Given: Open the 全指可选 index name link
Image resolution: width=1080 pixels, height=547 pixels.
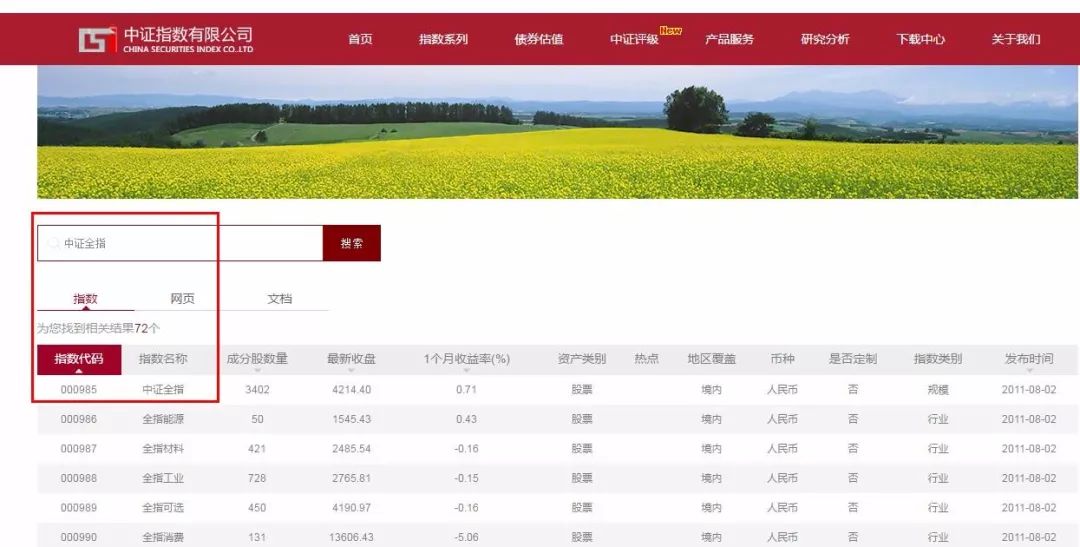Looking at the screenshot, I should (163, 508).
